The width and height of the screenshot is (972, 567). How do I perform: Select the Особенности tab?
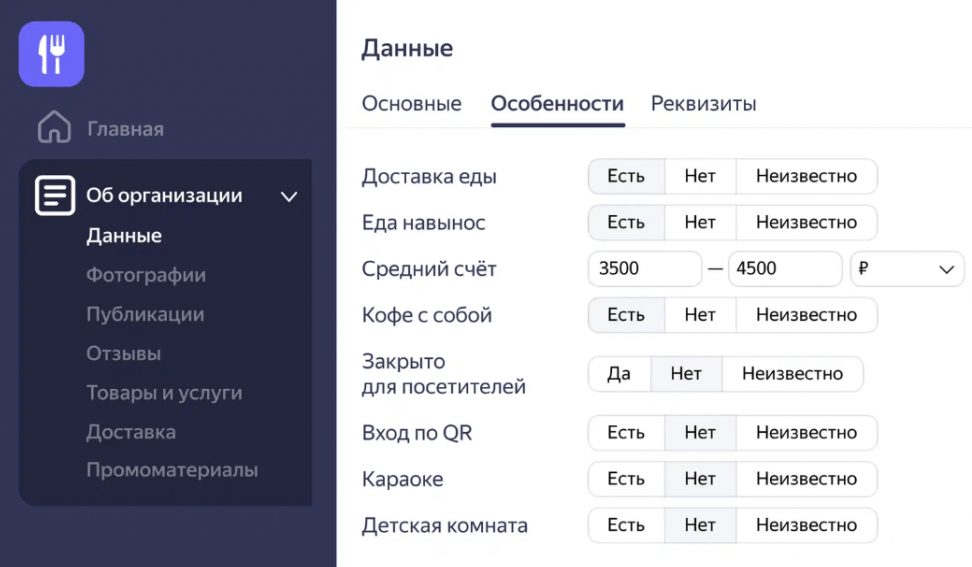pos(557,104)
